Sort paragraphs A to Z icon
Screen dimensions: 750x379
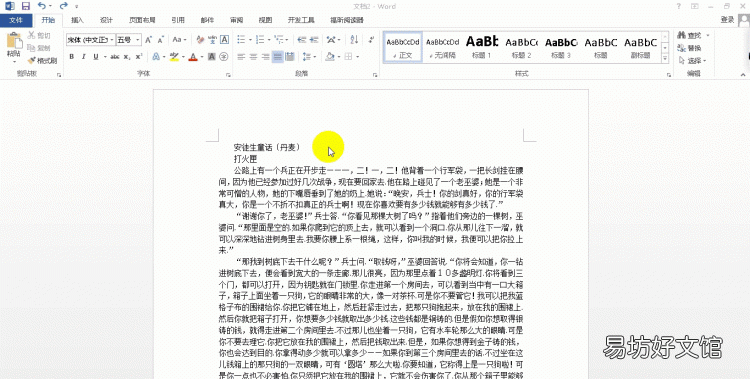click(x=354, y=40)
